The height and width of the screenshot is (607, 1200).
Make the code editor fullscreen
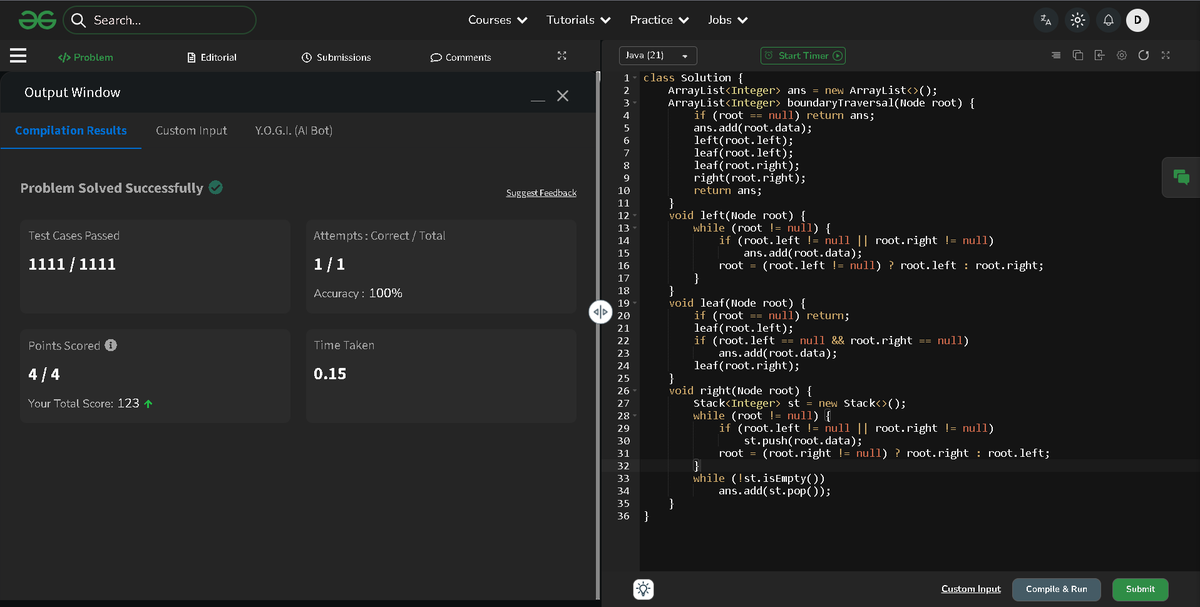[1165, 55]
